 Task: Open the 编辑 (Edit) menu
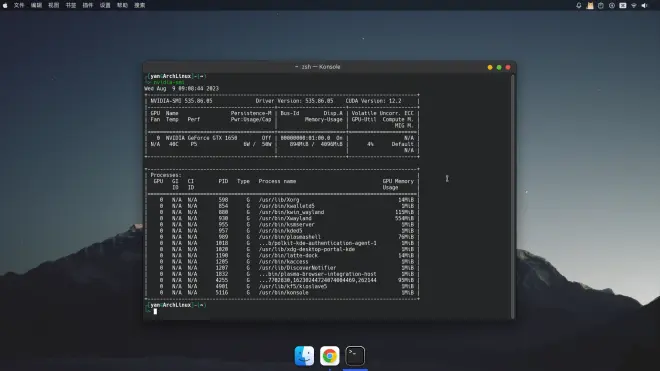tap(36, 5)
